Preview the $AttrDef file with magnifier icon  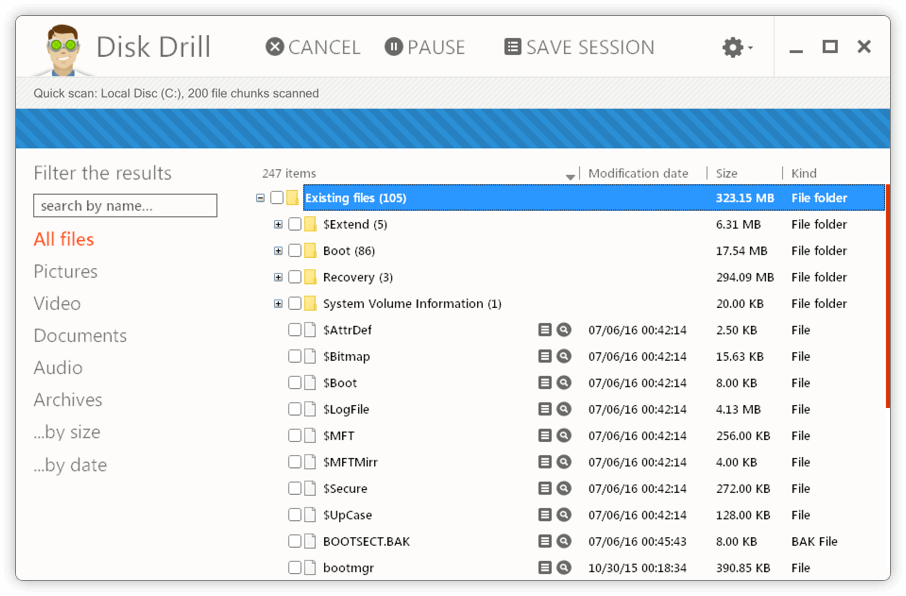pos(564,330)
